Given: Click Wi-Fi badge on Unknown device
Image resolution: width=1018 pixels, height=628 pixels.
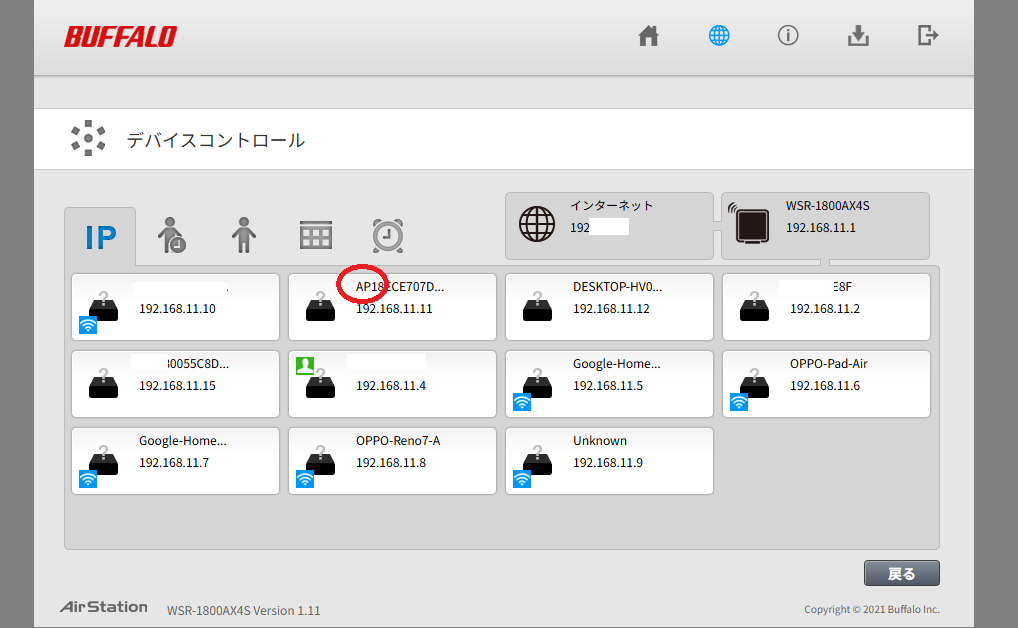Looking at the screenshot, I should coord(522,479).
